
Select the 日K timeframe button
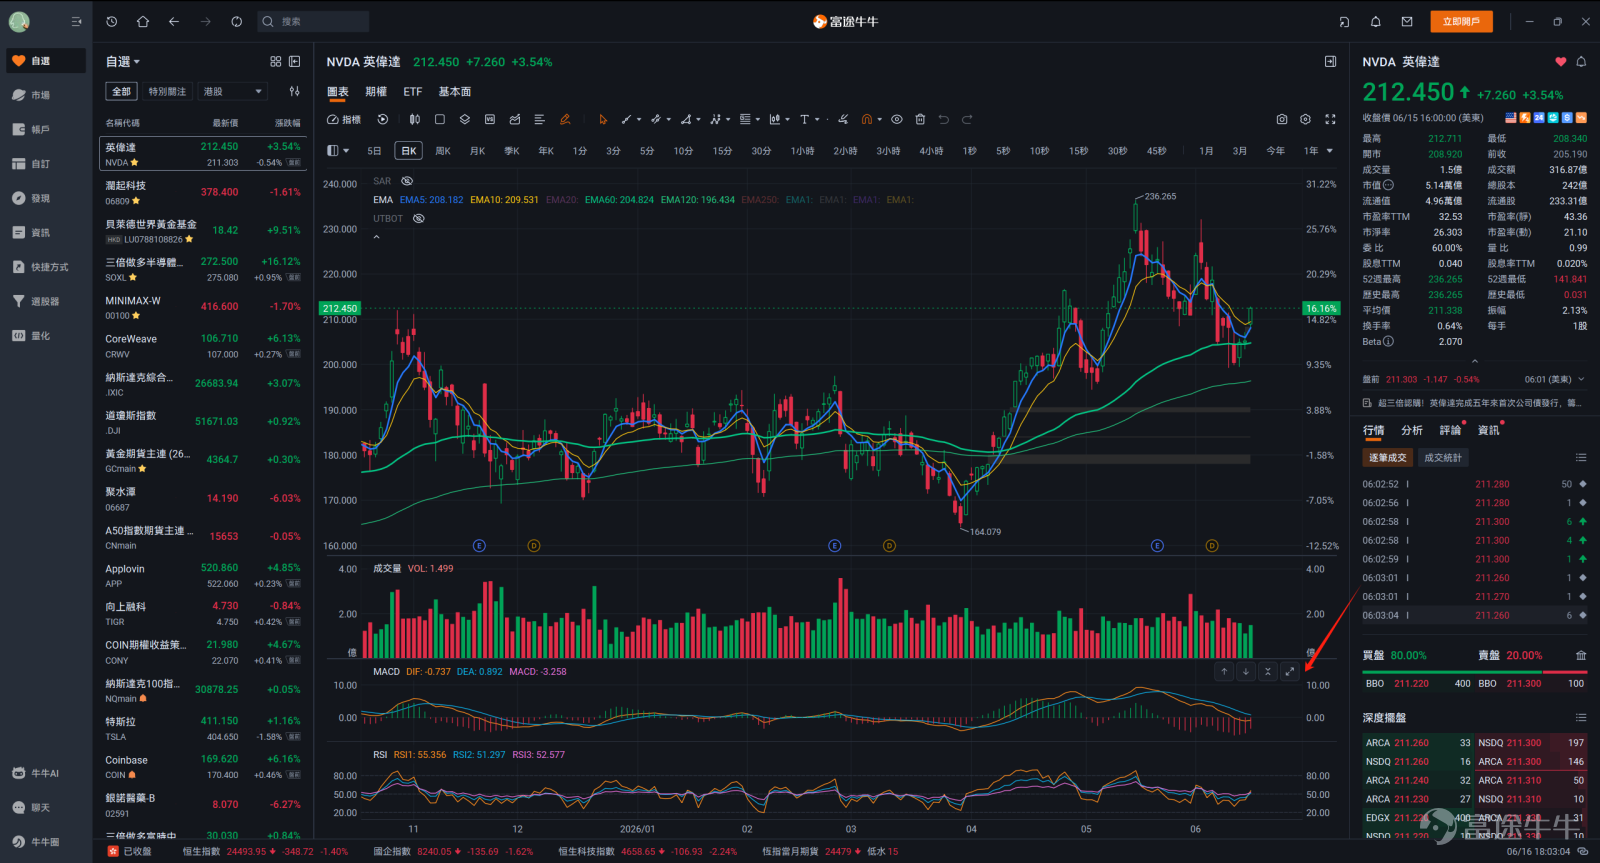(x=409, y=151)
